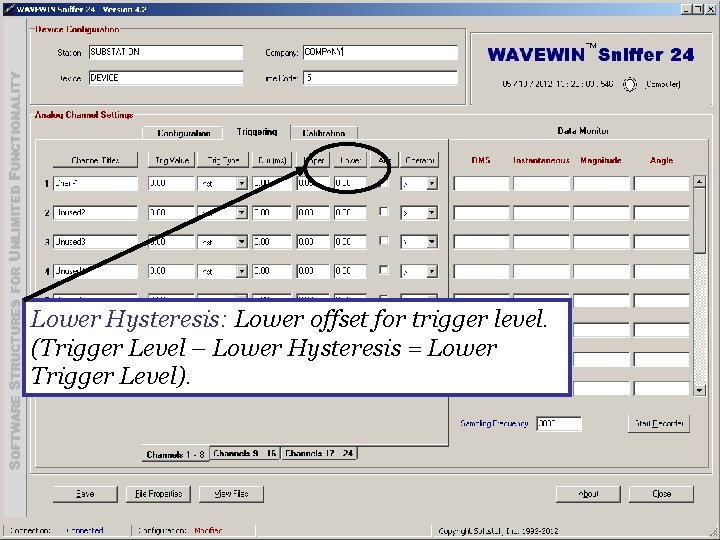Click the Operand column header button
Screen dimensions: 720x540
coord(420,160)
